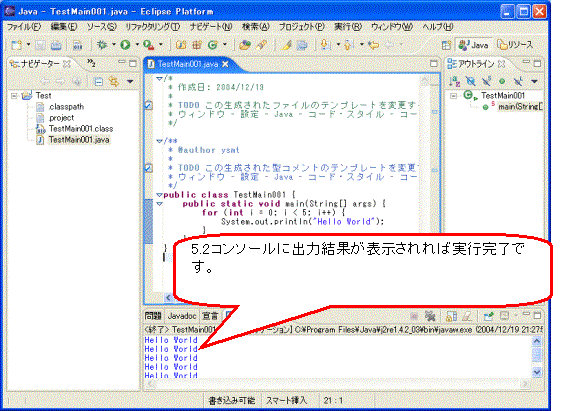The image size is (565, 411).
Task: Collapse the public class TestMain001 fold
Action: tap(159, 195)
